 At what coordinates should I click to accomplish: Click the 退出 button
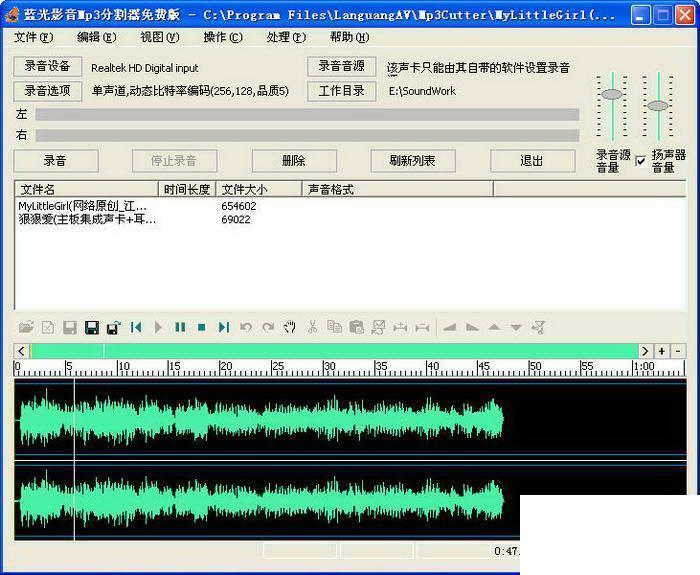(x=532, y=161)
